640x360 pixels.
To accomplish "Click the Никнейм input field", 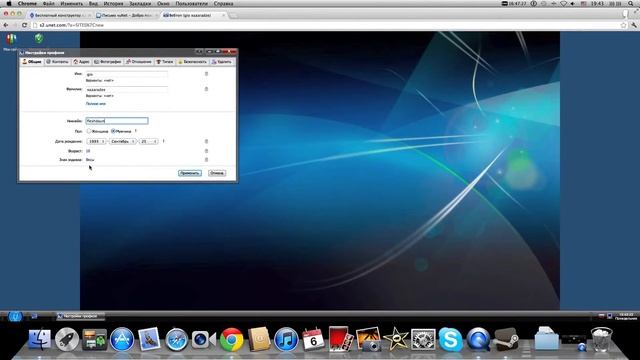I will point(117,121).
